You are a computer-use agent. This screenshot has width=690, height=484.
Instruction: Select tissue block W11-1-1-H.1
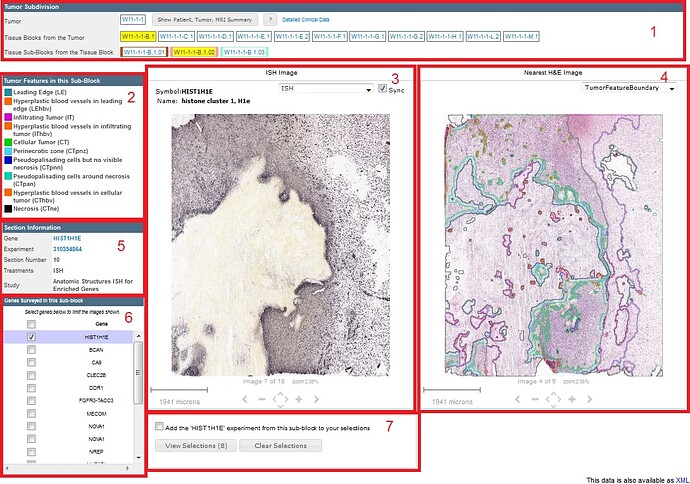[445, 37]
